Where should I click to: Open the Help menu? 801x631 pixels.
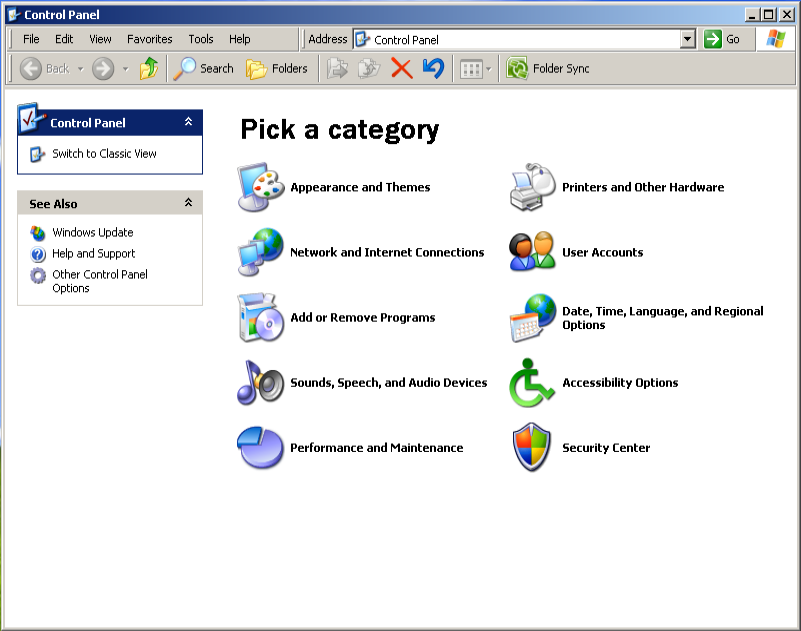point(240,39)
